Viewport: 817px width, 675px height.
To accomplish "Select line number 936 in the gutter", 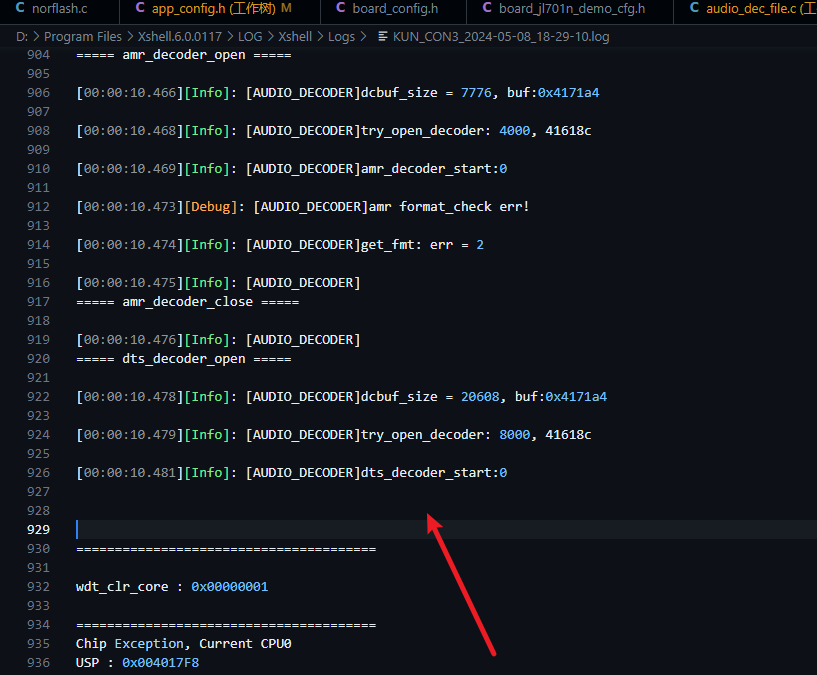I will [39, 662].
